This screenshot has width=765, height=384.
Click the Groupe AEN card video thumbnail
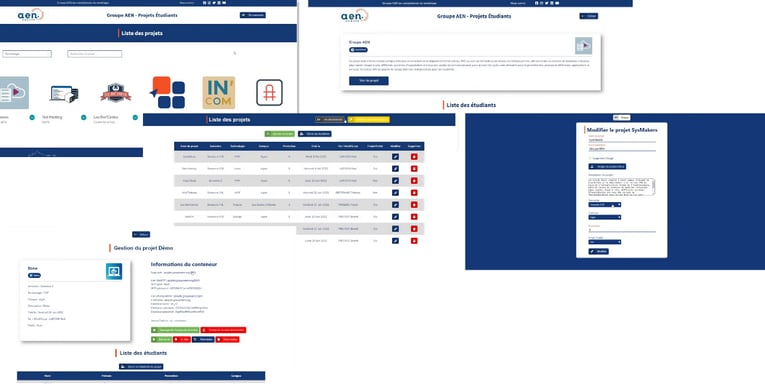[584, 46]
